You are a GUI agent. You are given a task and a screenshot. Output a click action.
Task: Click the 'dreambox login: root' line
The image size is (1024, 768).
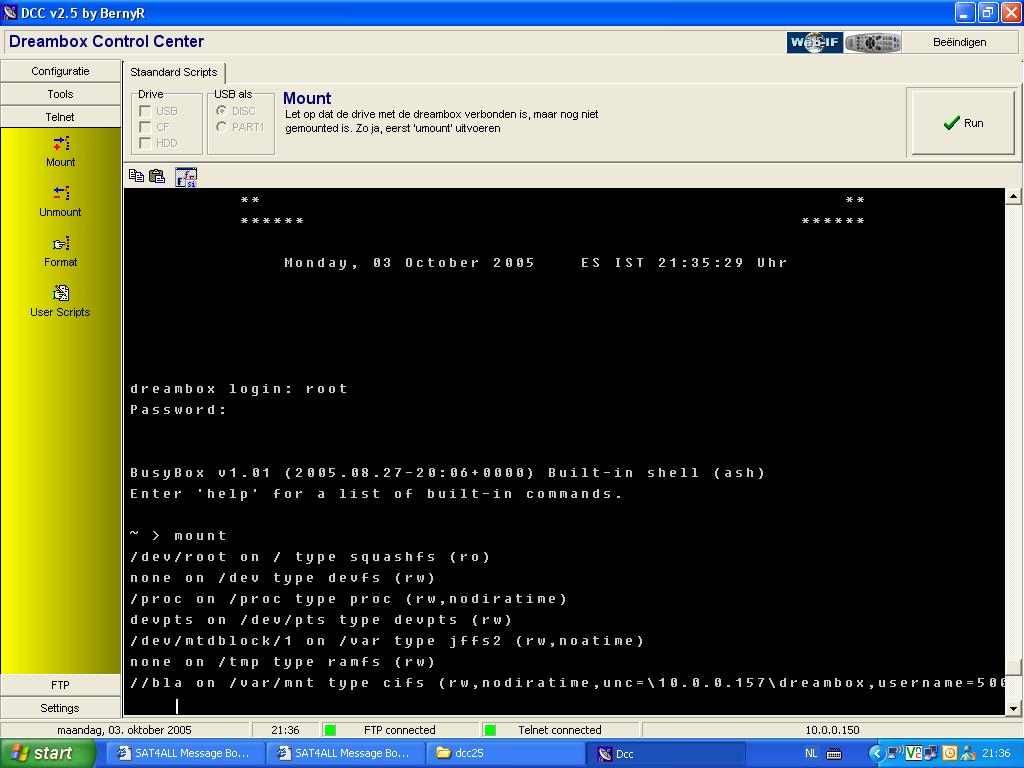pyautogui.click(x=238, y=389)
